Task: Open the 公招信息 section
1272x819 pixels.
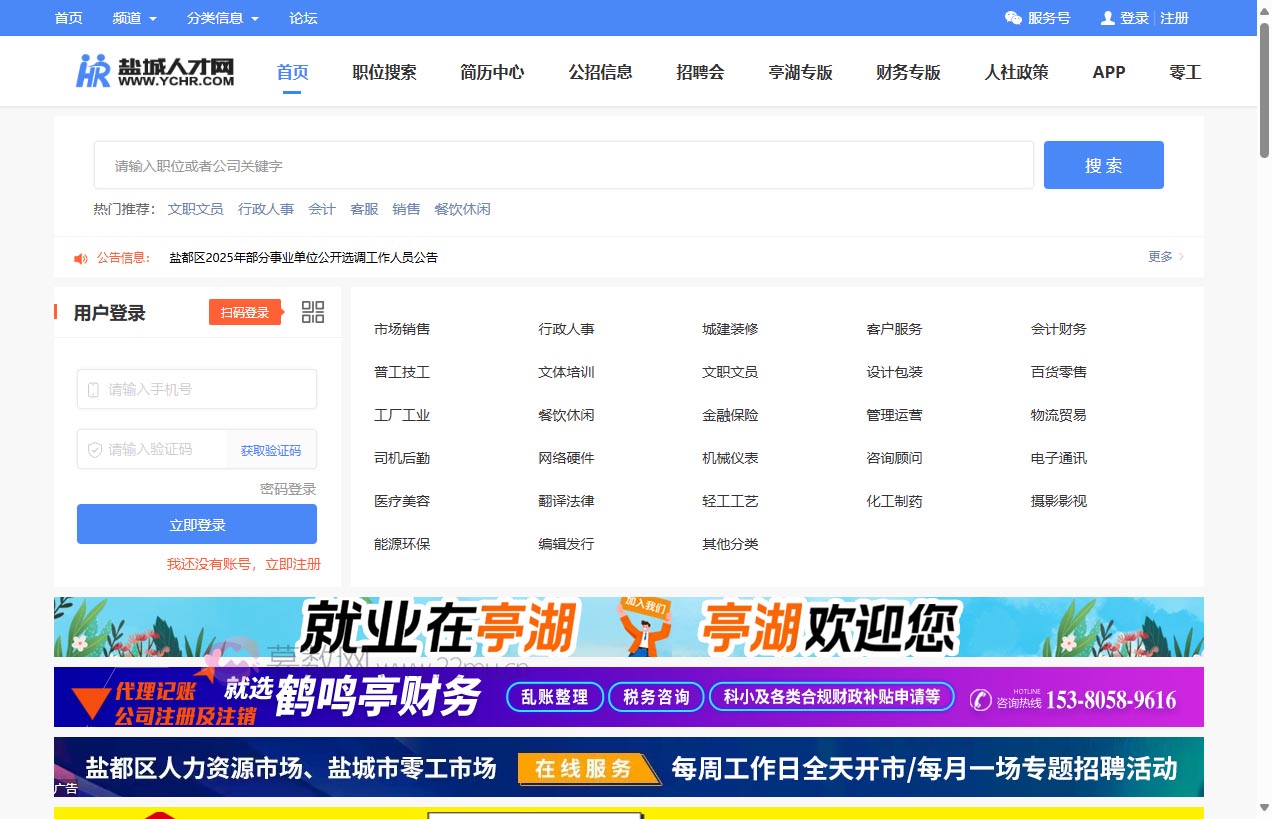Action: point(600,71)
